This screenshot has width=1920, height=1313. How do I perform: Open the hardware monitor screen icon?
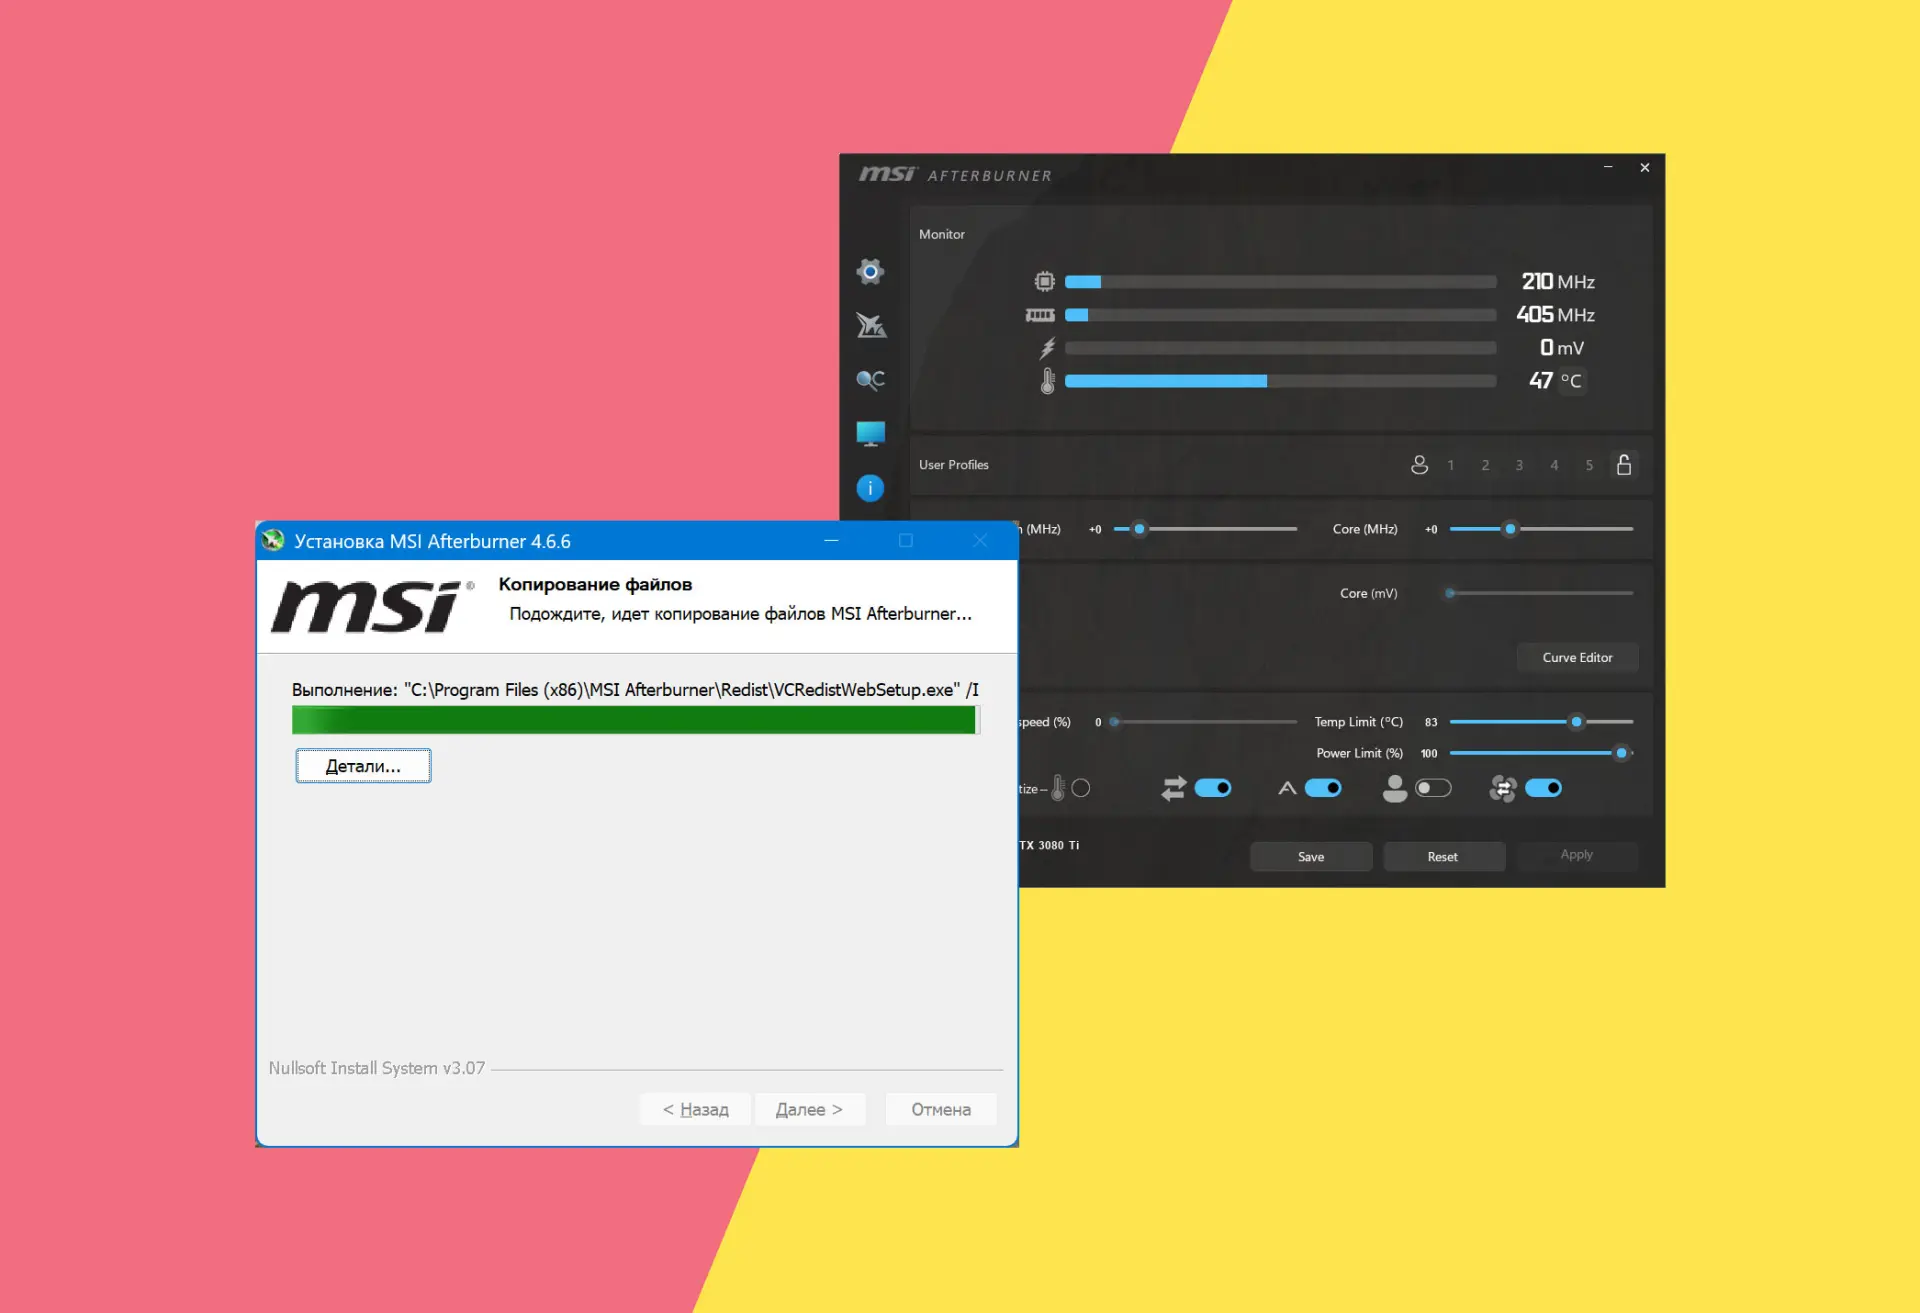870,434
